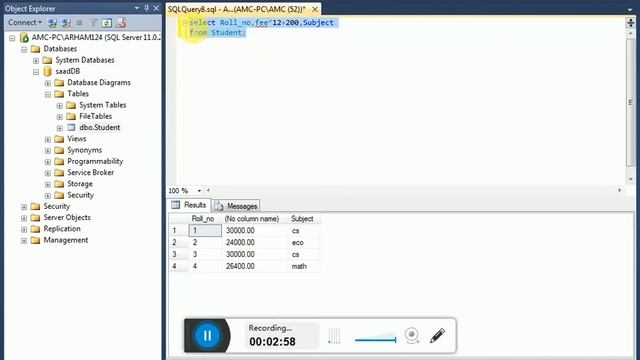Expand Security folder under saadDB
Screen dimensions: 640x360
click(48, 196)
